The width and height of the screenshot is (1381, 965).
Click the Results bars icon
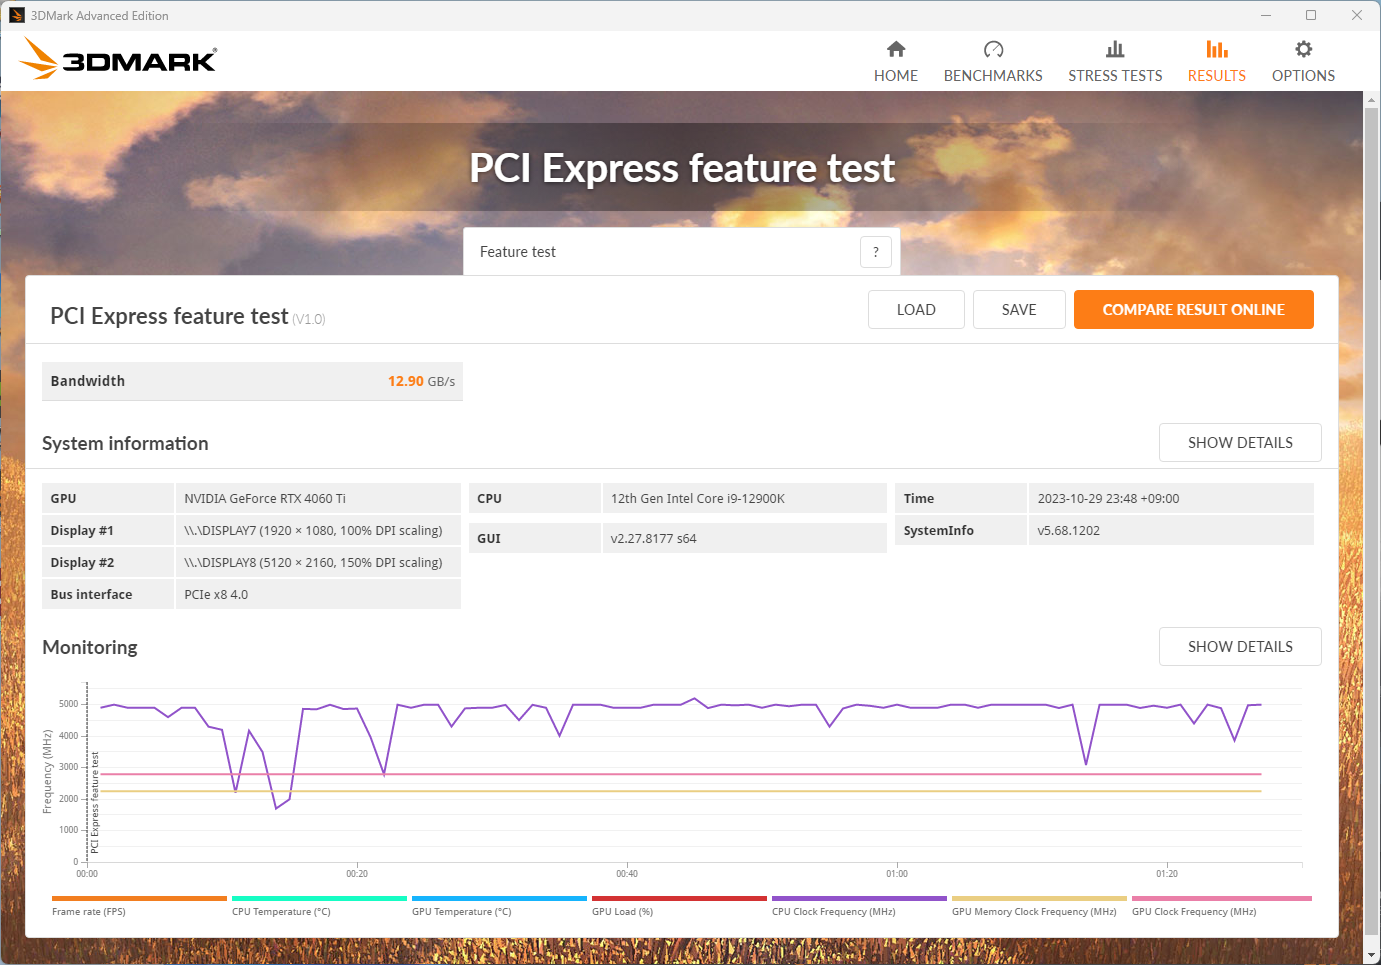tap(1217, 49)
